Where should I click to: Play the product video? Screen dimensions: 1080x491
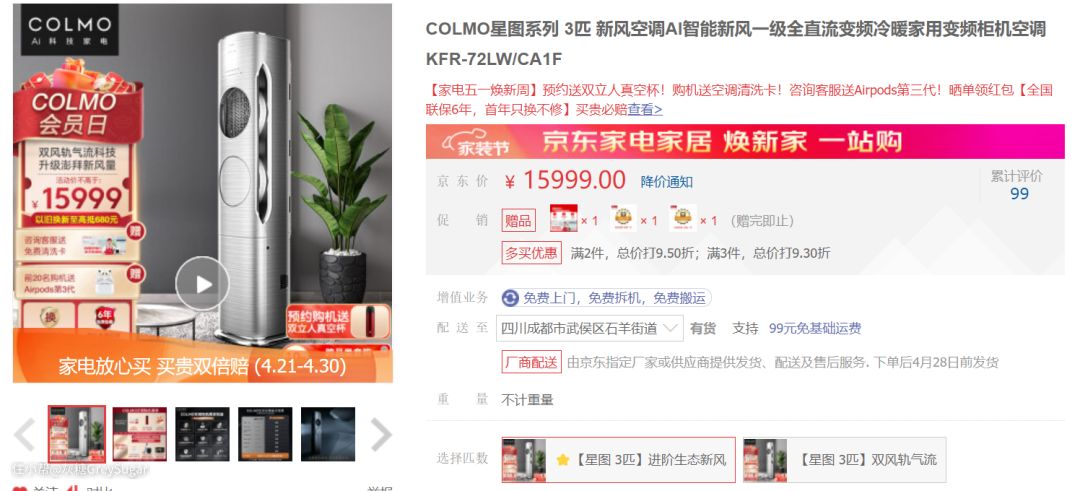click(x=201, y=284)
